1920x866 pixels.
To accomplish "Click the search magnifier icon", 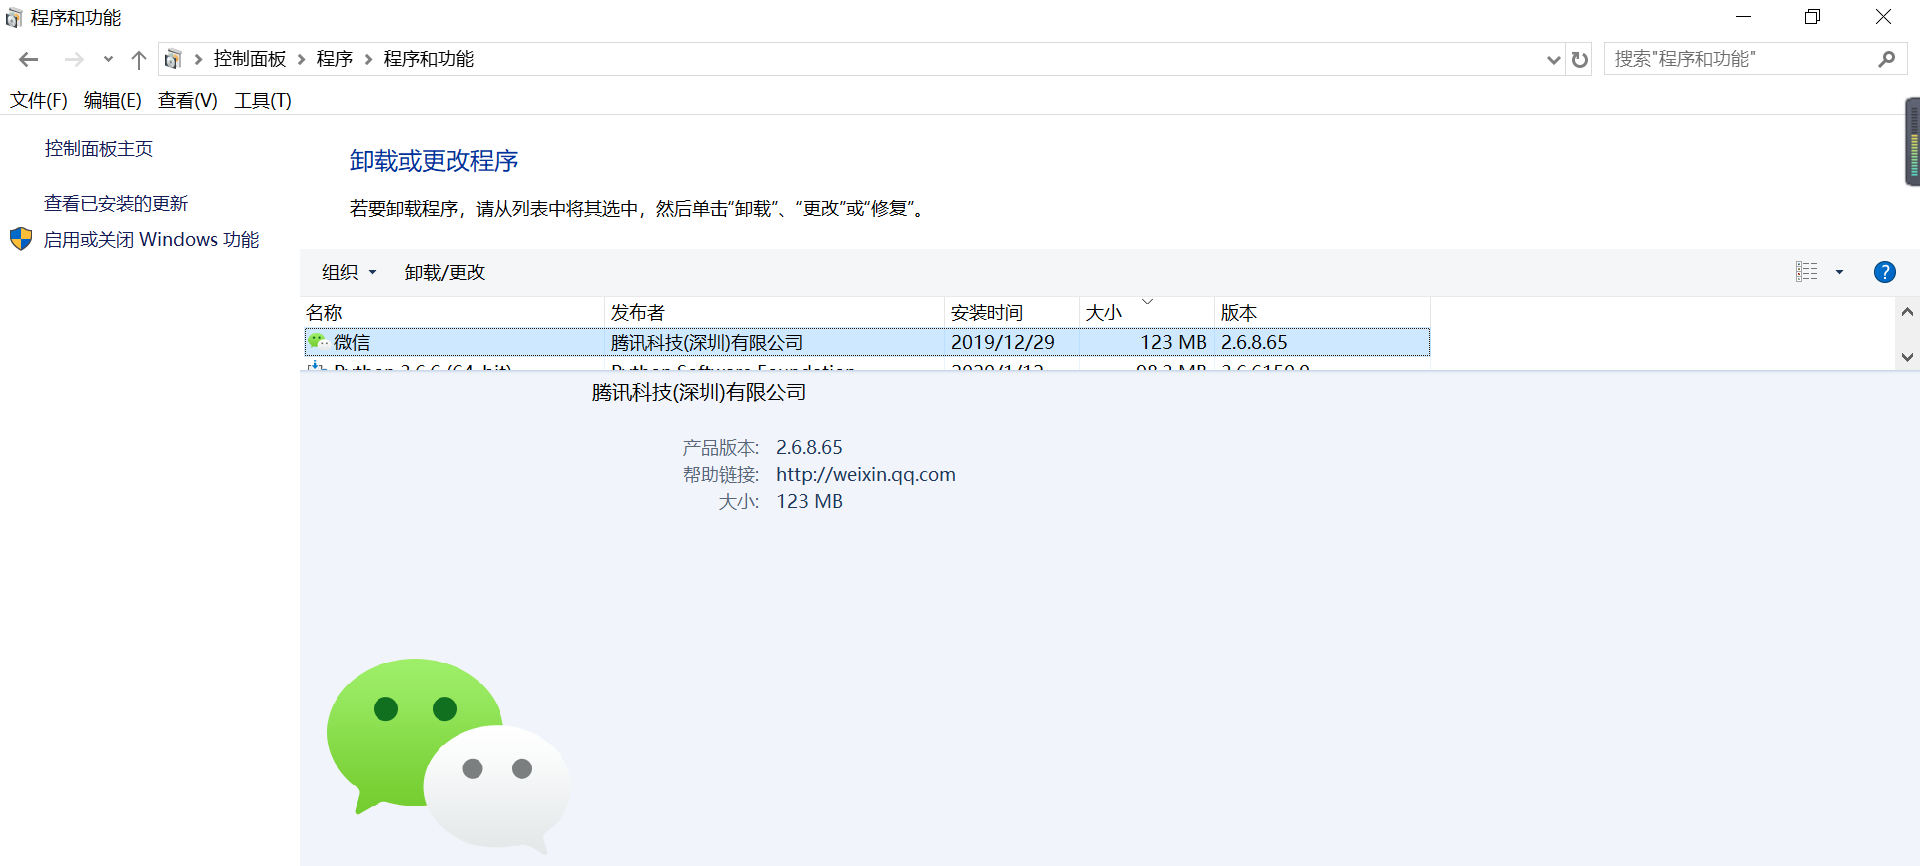I will click(1886, 59).
